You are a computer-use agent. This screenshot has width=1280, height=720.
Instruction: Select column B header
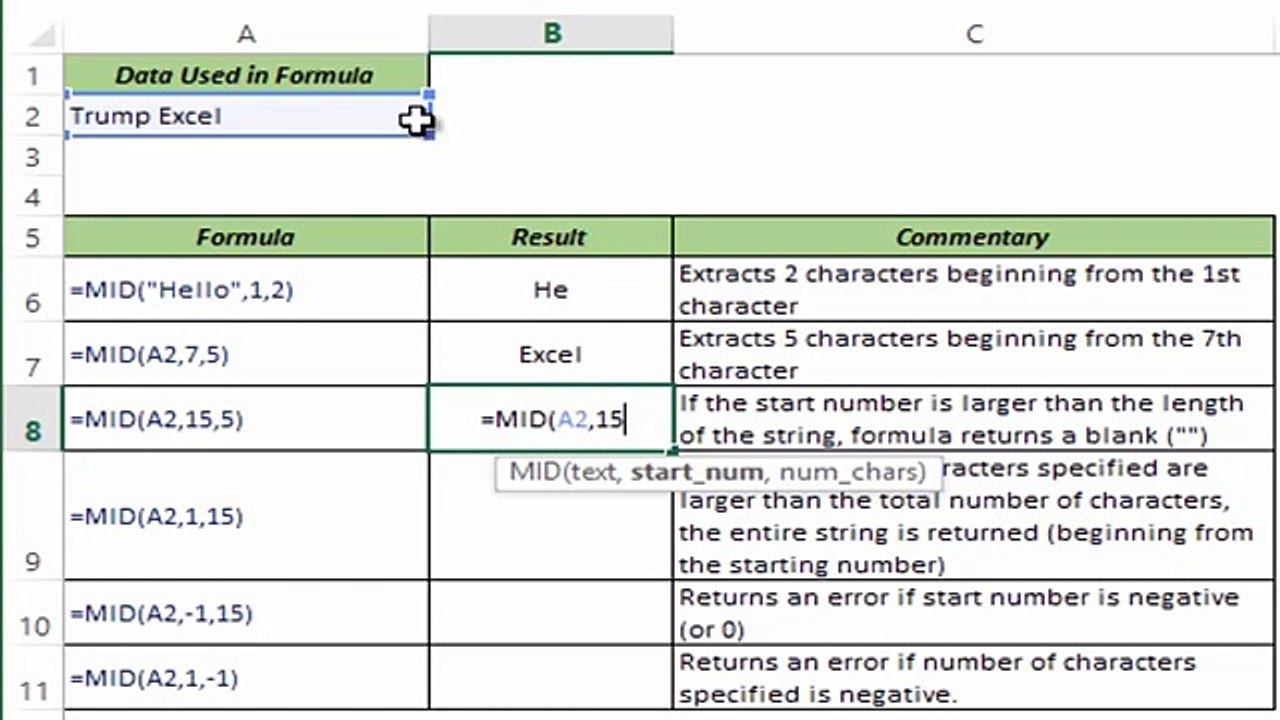click(x=551, y=34)
